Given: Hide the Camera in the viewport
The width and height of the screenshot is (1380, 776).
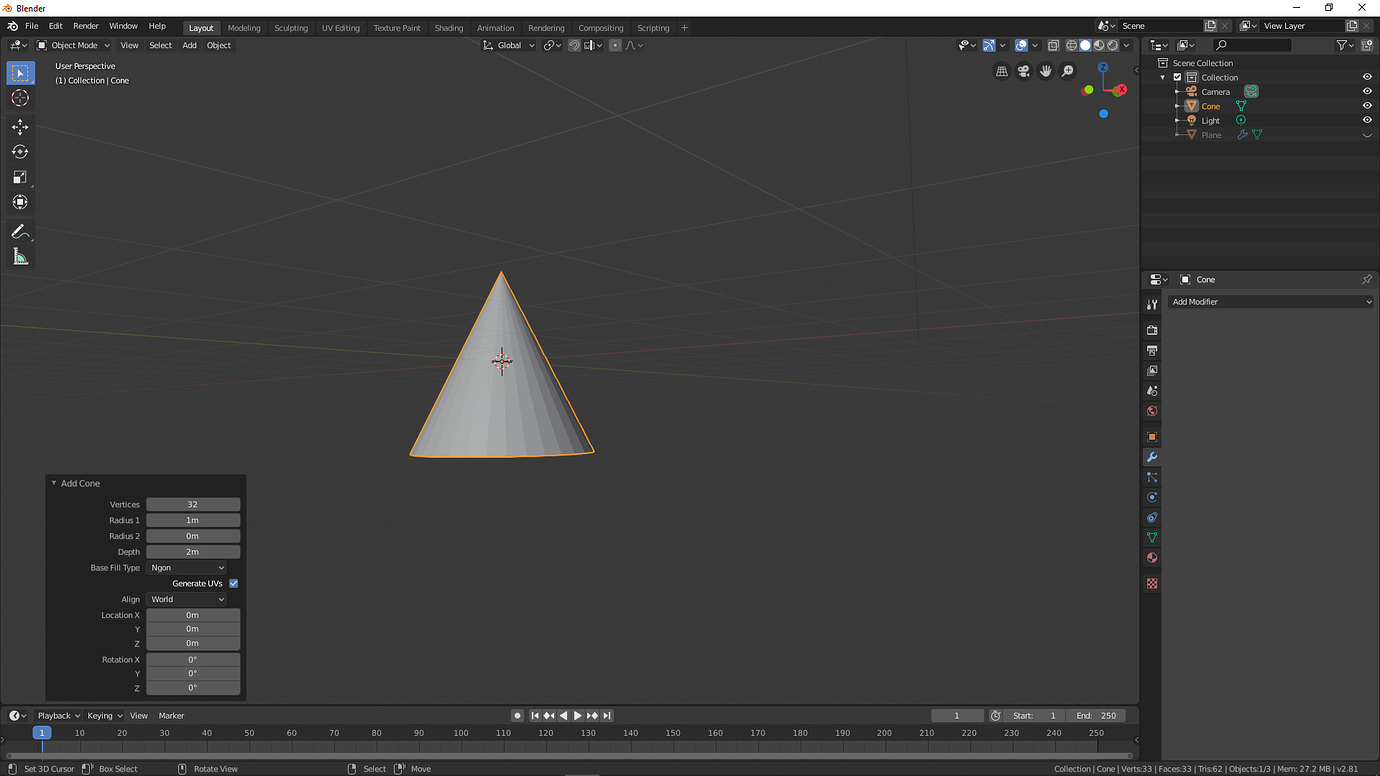Looking at the screenshot, I should (x=1367, y=91).
